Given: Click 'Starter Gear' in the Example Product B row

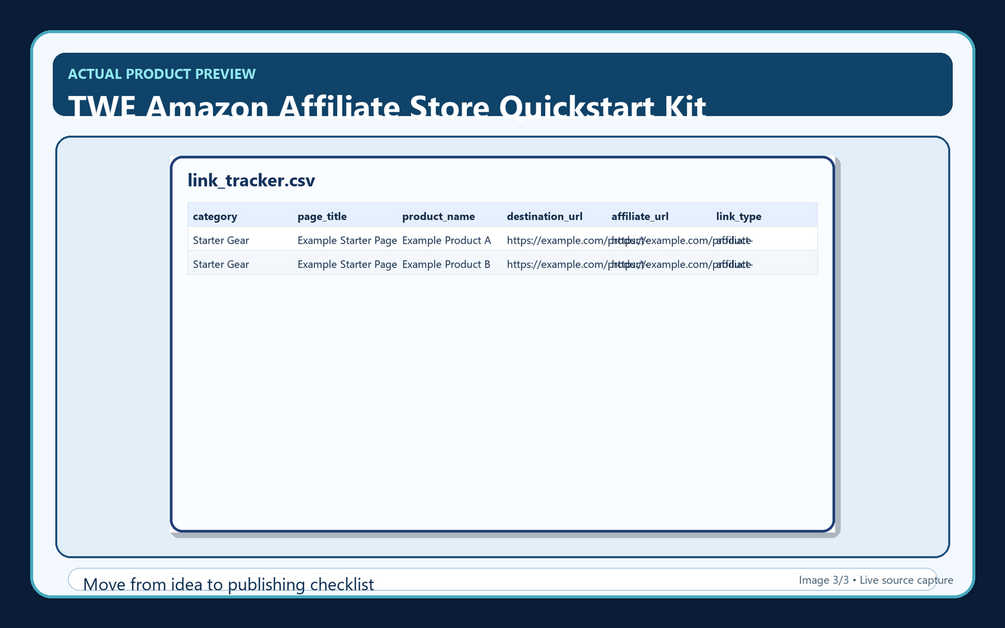Looking at the screenshot, I should [221, 264].
